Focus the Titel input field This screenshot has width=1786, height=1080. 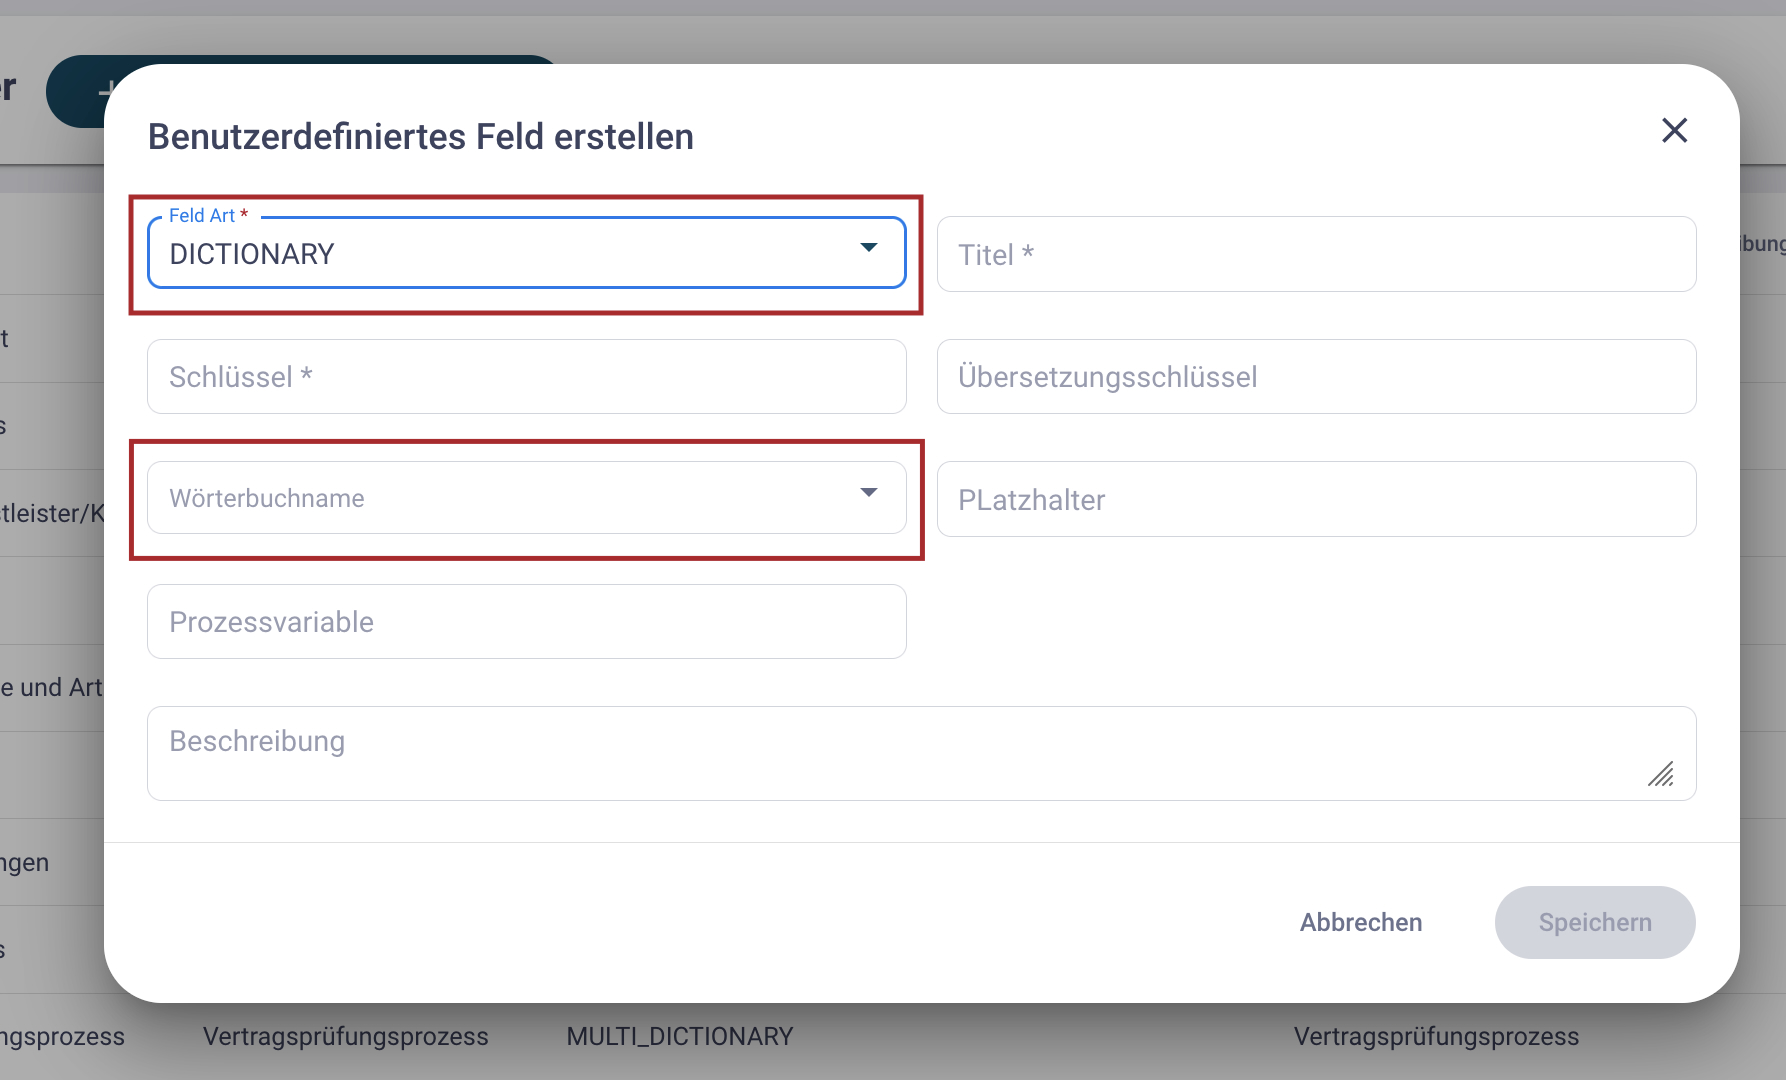point(1316,254)
